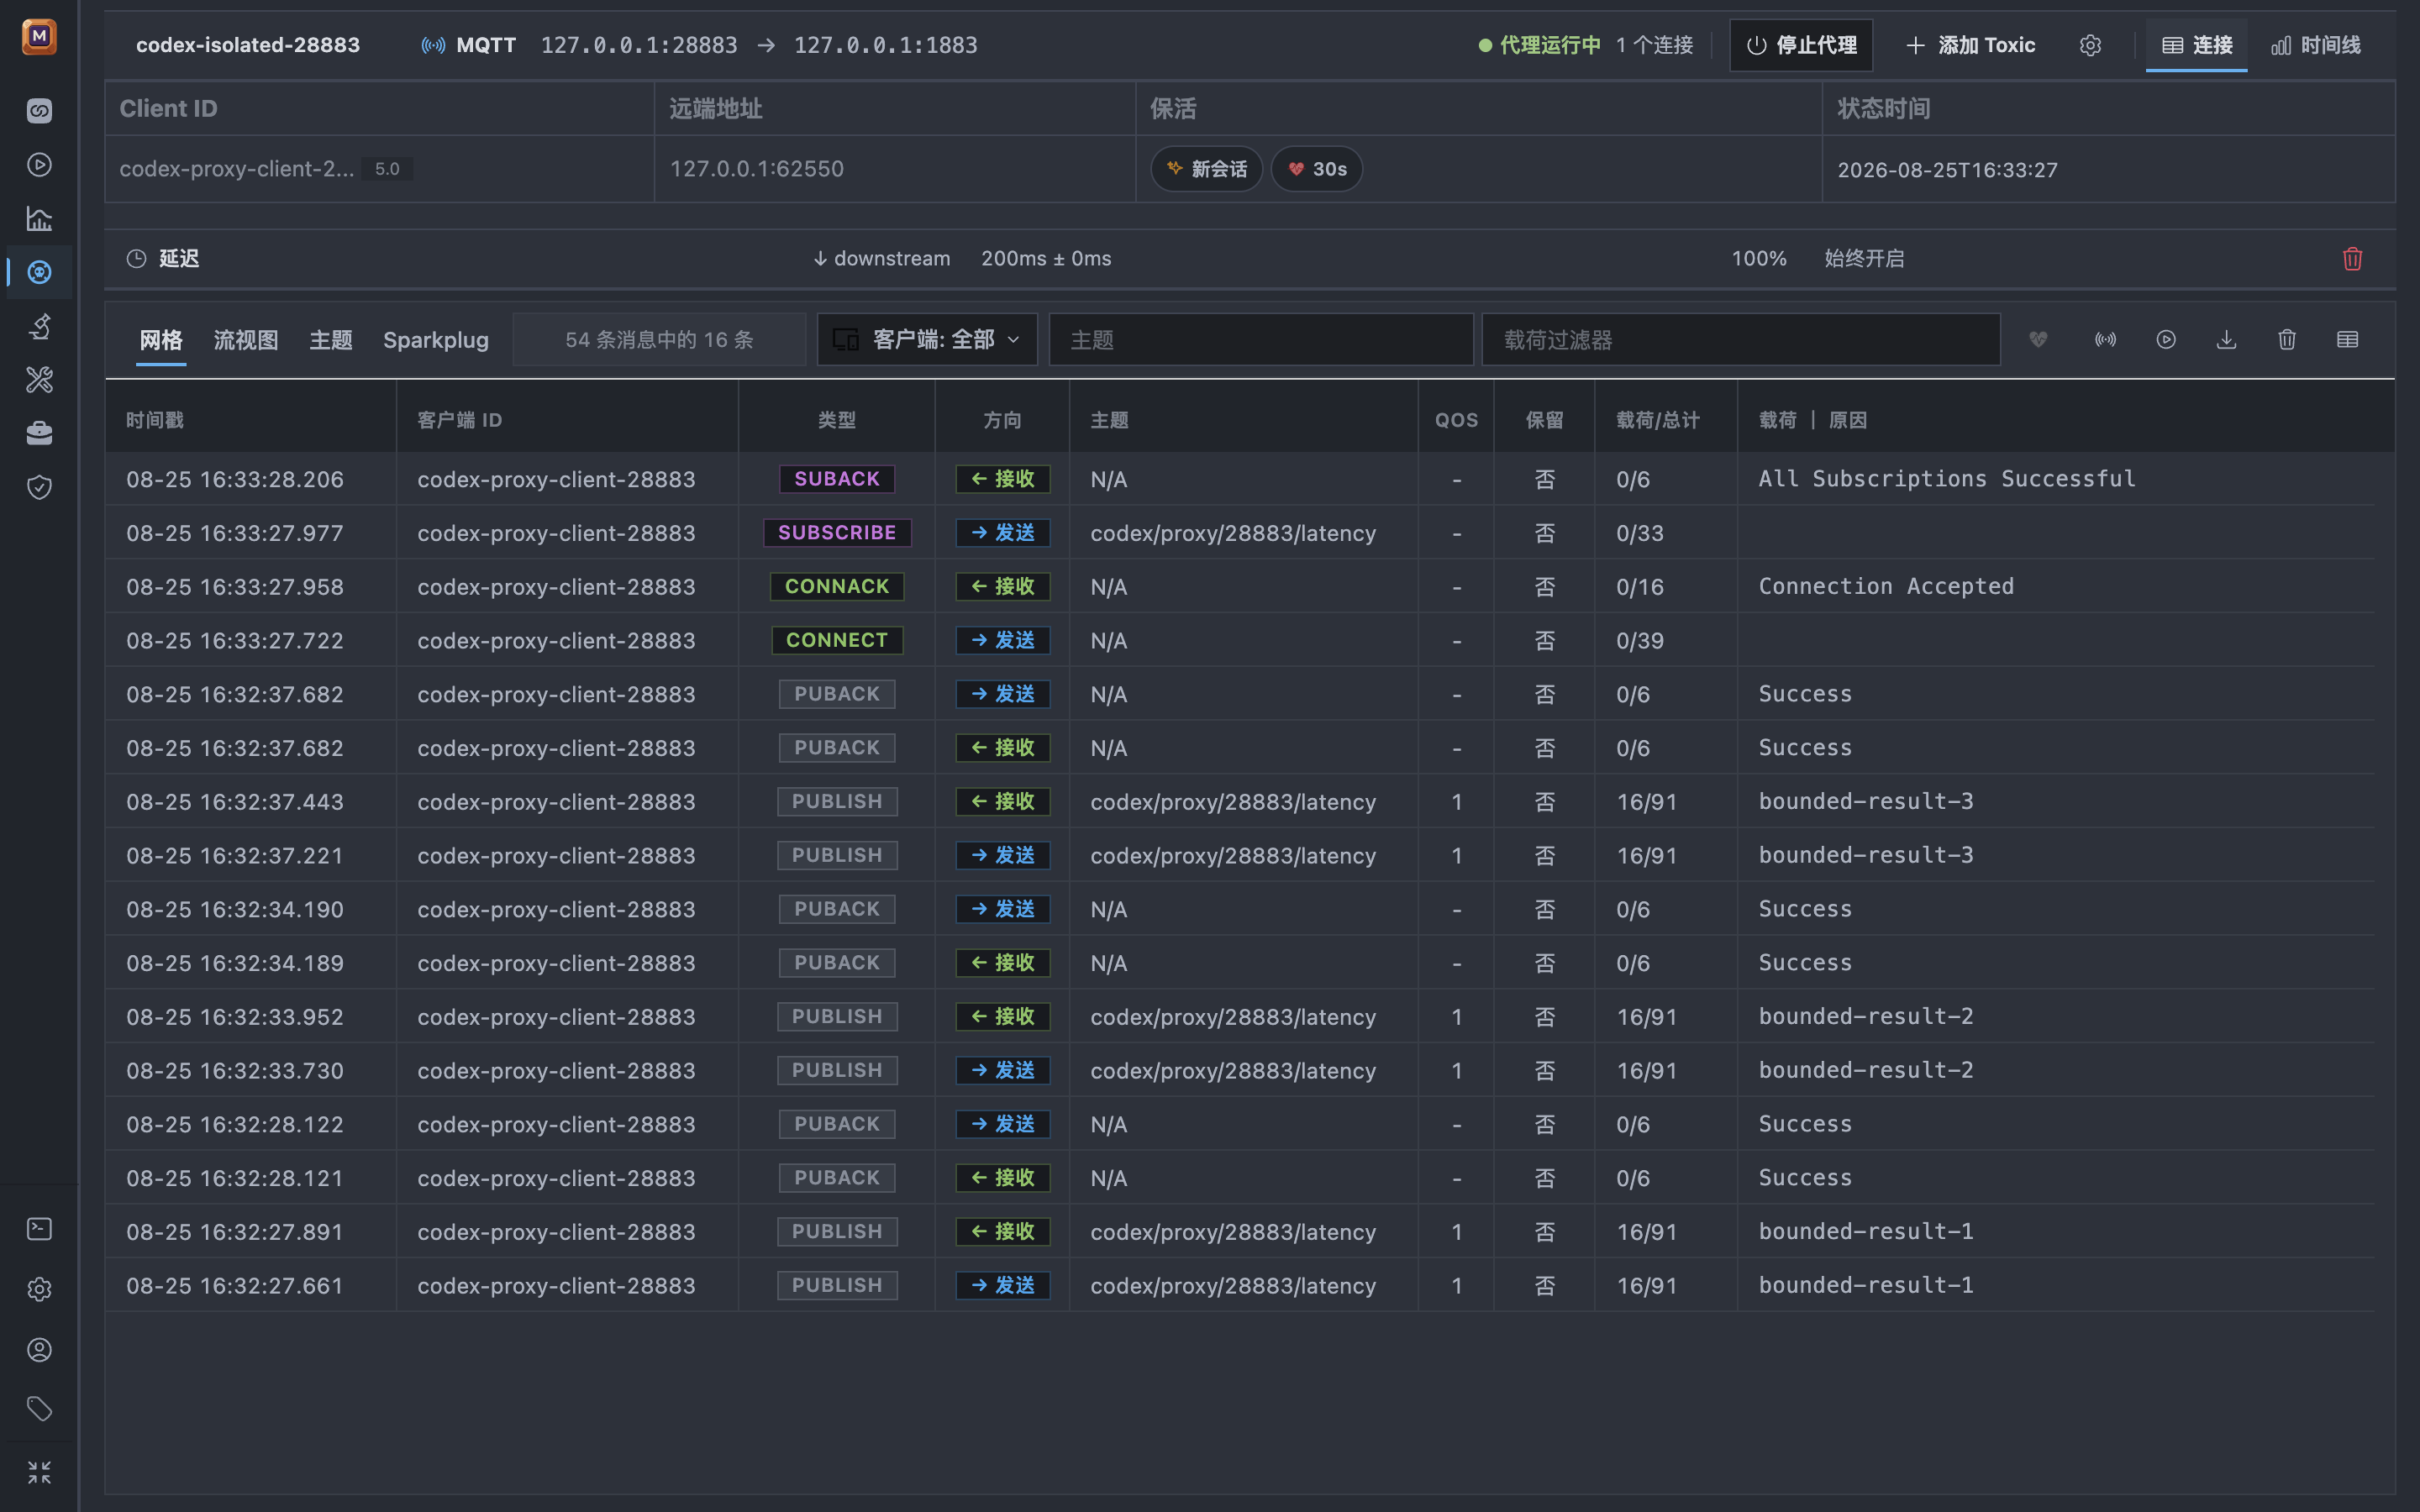This screenshot has height=1512, width=2420.
Task: Switch to the 时间线 tab
Action: [2315, 45]
